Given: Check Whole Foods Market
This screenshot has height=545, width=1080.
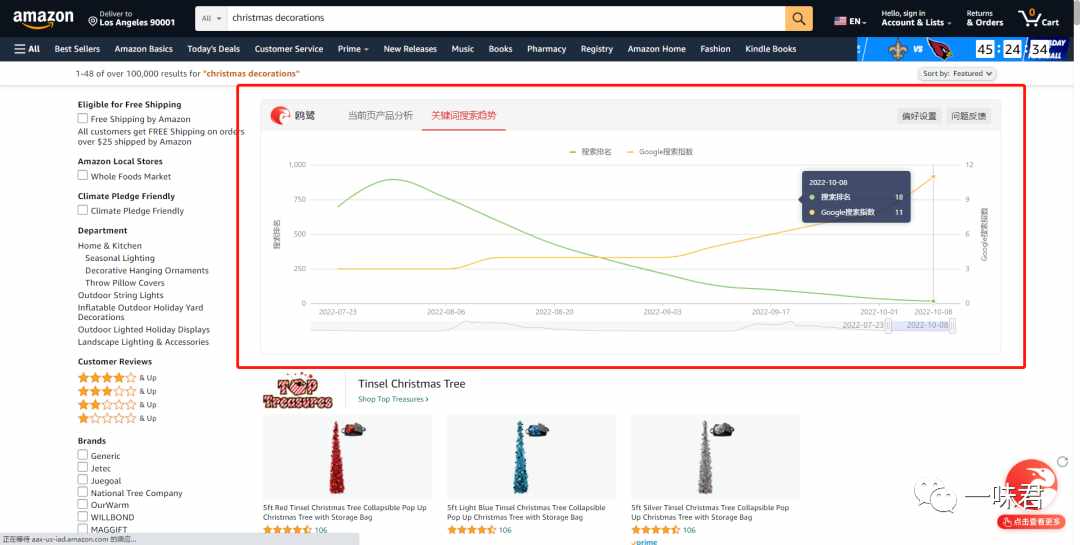Looking at the screenshot, I should click(x=83, y=176).
